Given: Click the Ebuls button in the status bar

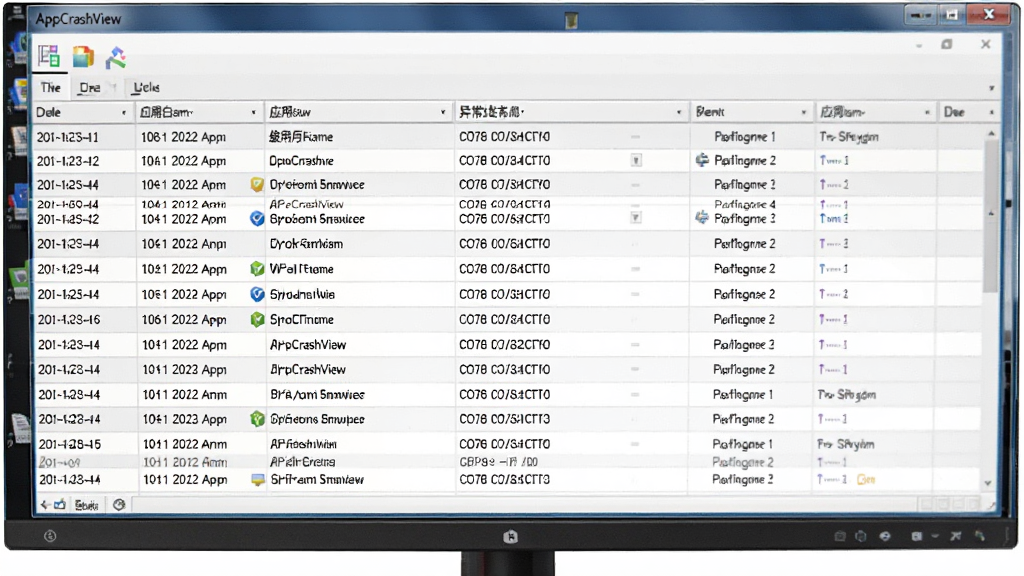Looking at the screenshot, I should pos(86,505).
